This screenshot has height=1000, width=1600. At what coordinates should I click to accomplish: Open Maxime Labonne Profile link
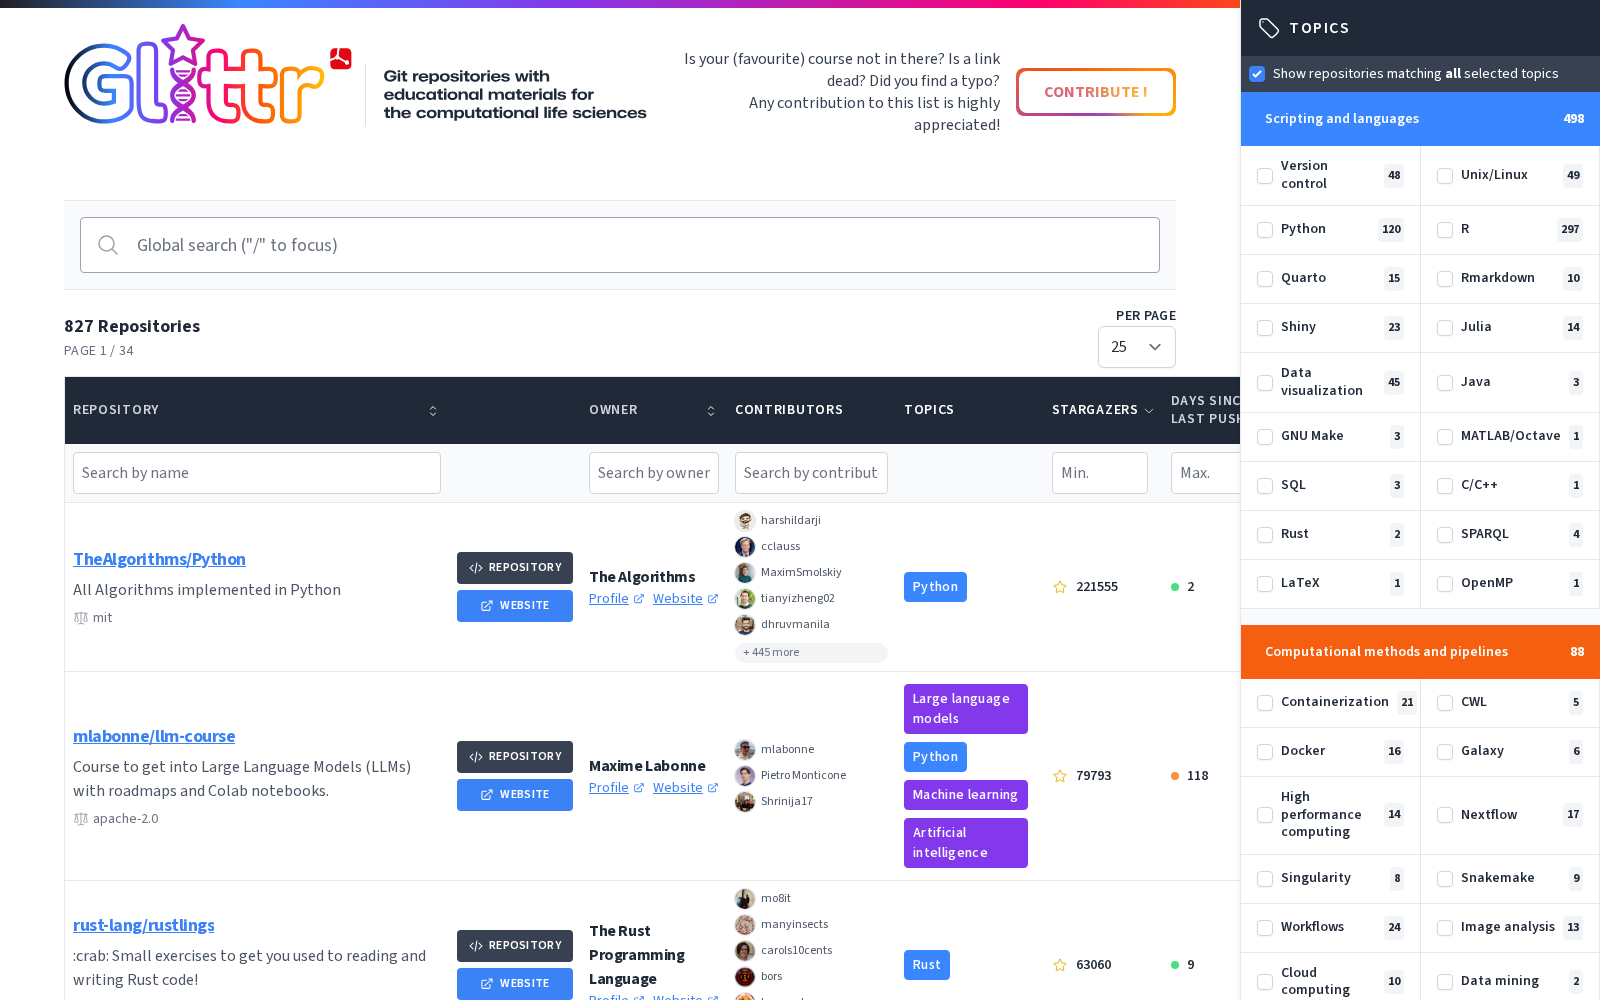coord(609,788)
